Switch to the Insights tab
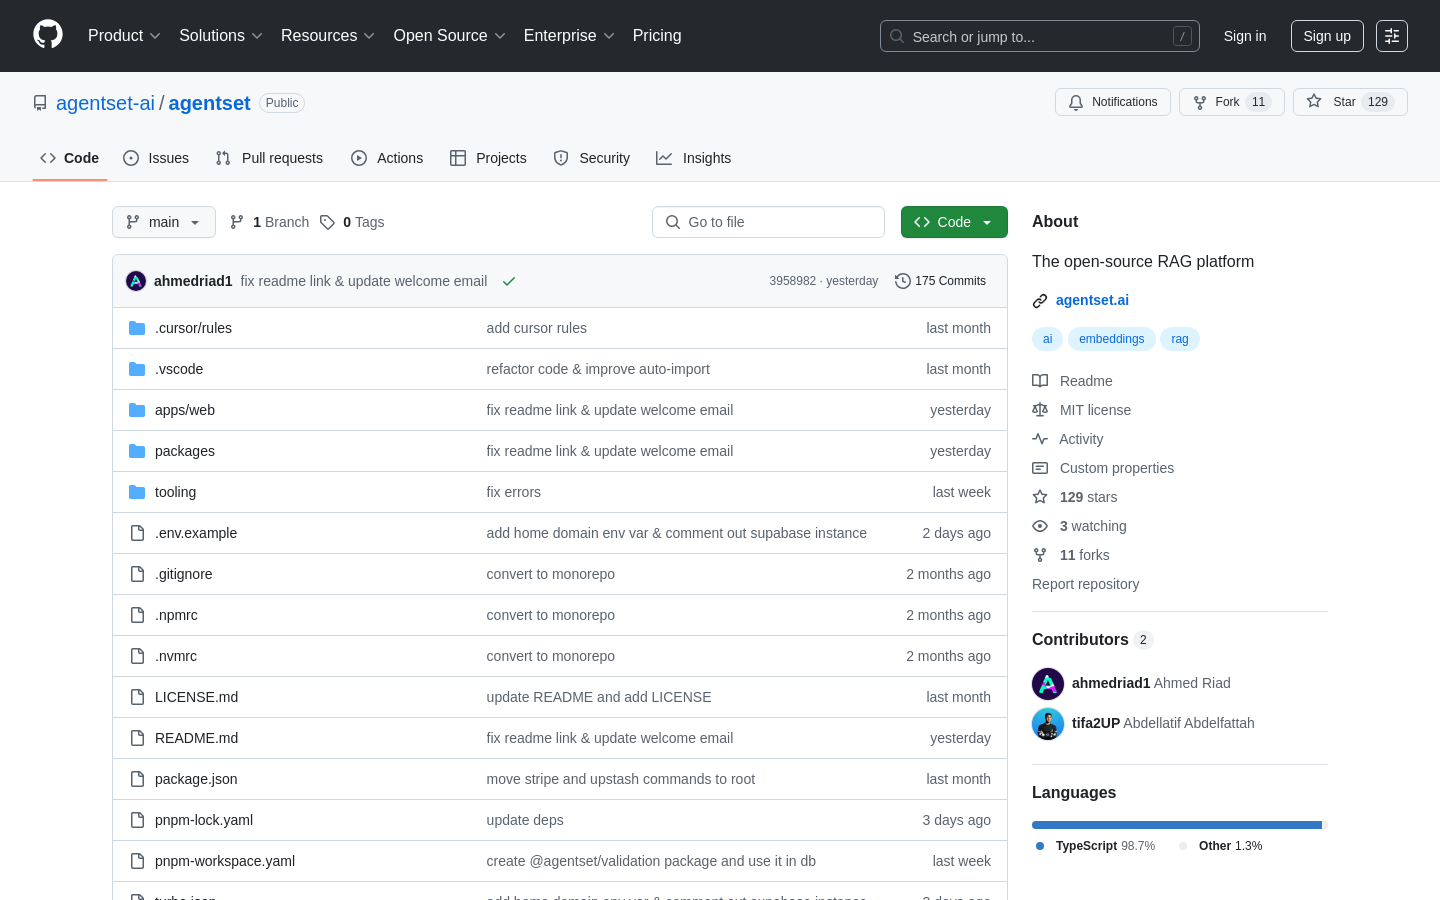The height and width of the screenshot is (900, 1440). pyautogui.click(x=694, y=158)
